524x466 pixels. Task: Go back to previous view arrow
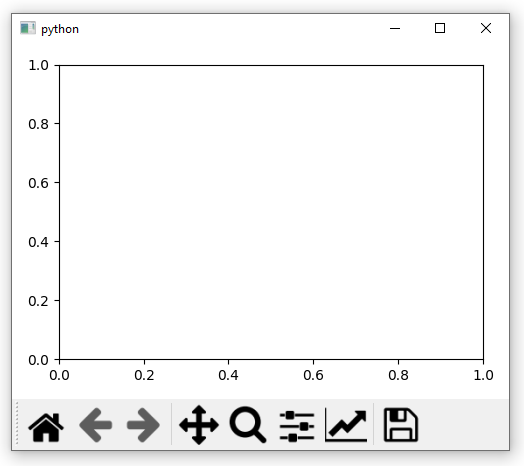tap(96, 425)
